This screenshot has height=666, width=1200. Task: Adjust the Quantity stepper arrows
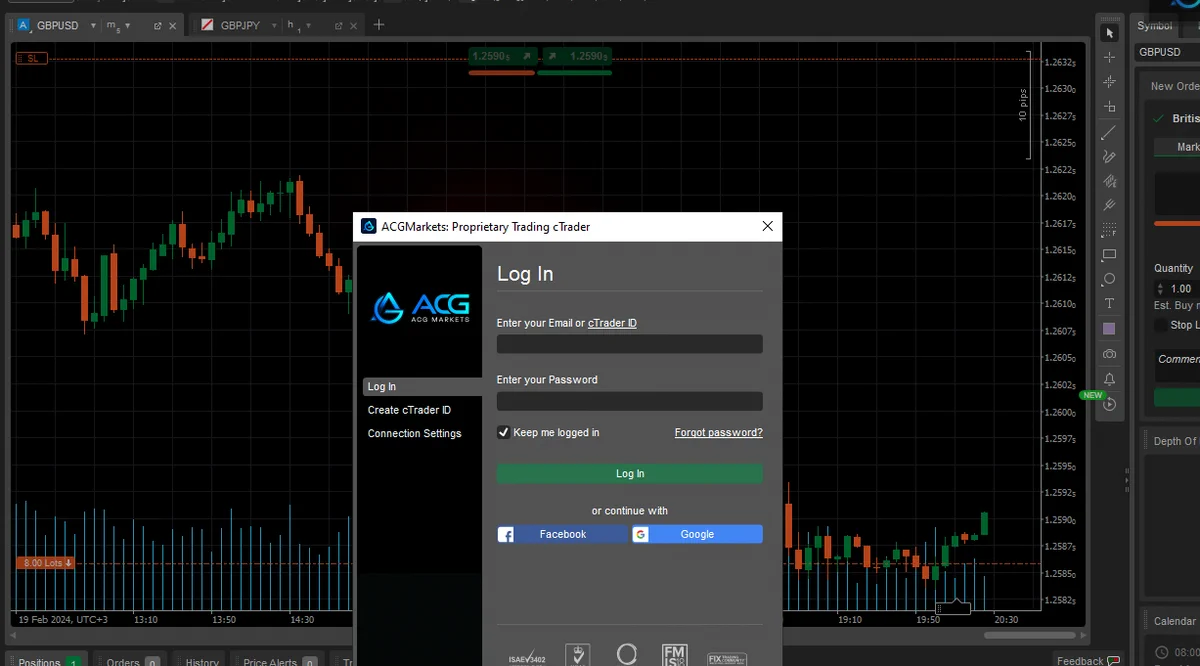[1160, 289]
